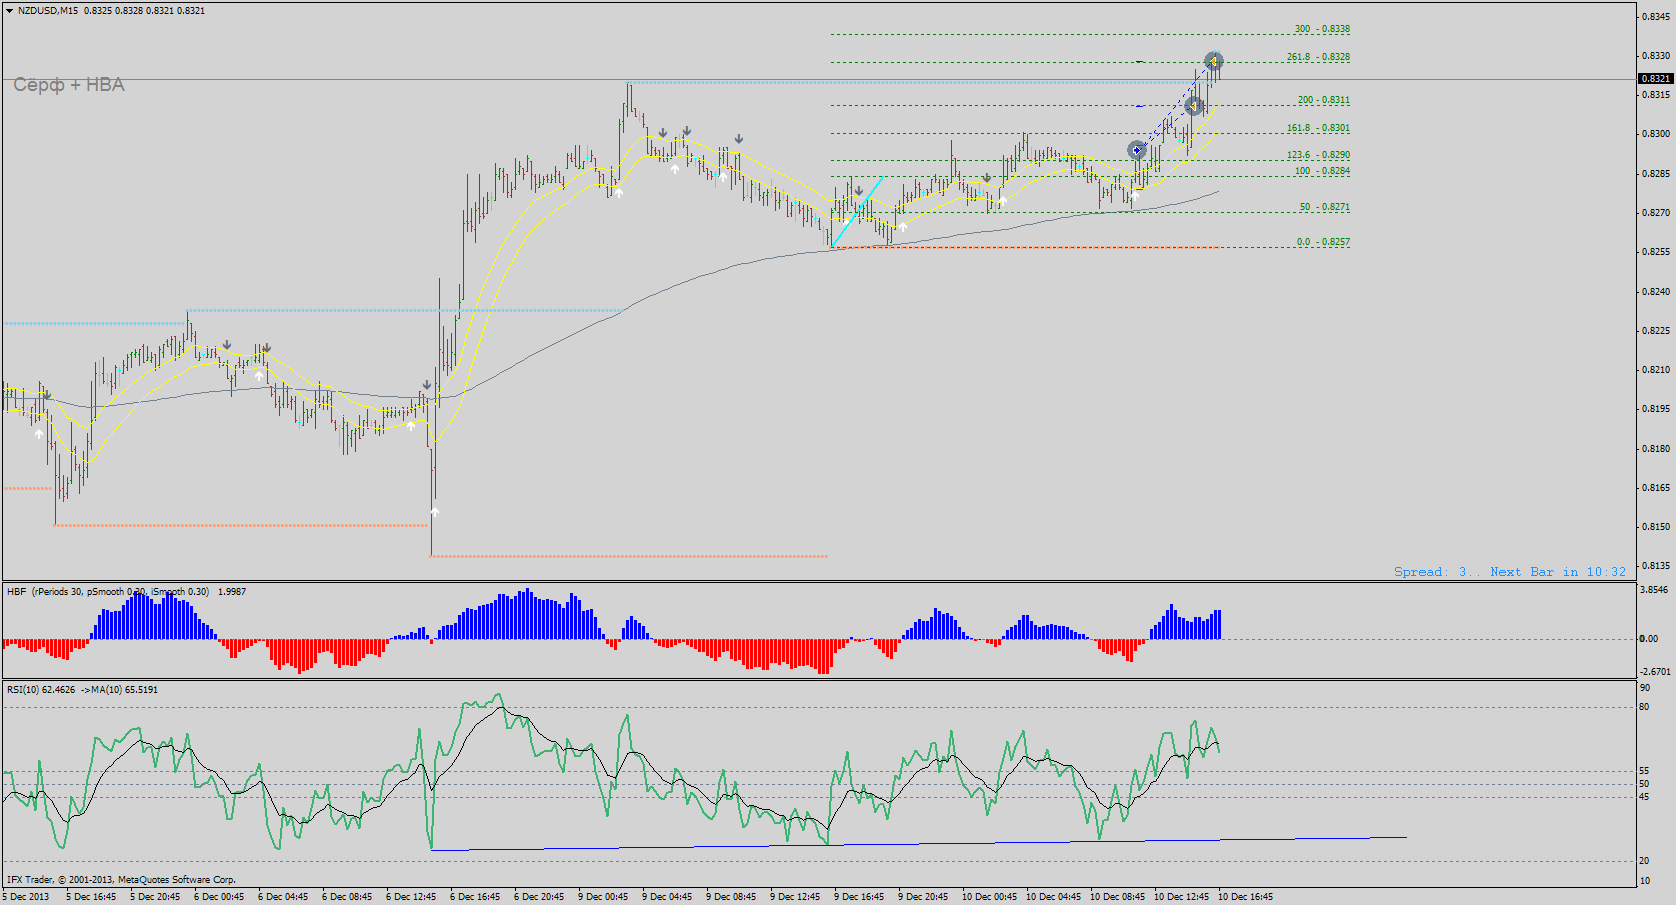
Task: Click price scale value 0.8210
Action: (1656, 370)
